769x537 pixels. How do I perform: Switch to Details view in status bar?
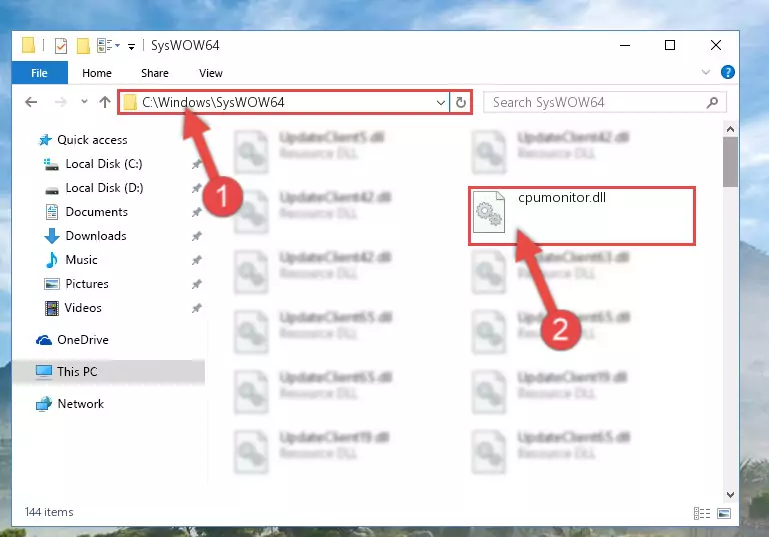pyautogui.click(x=702, y=513)
